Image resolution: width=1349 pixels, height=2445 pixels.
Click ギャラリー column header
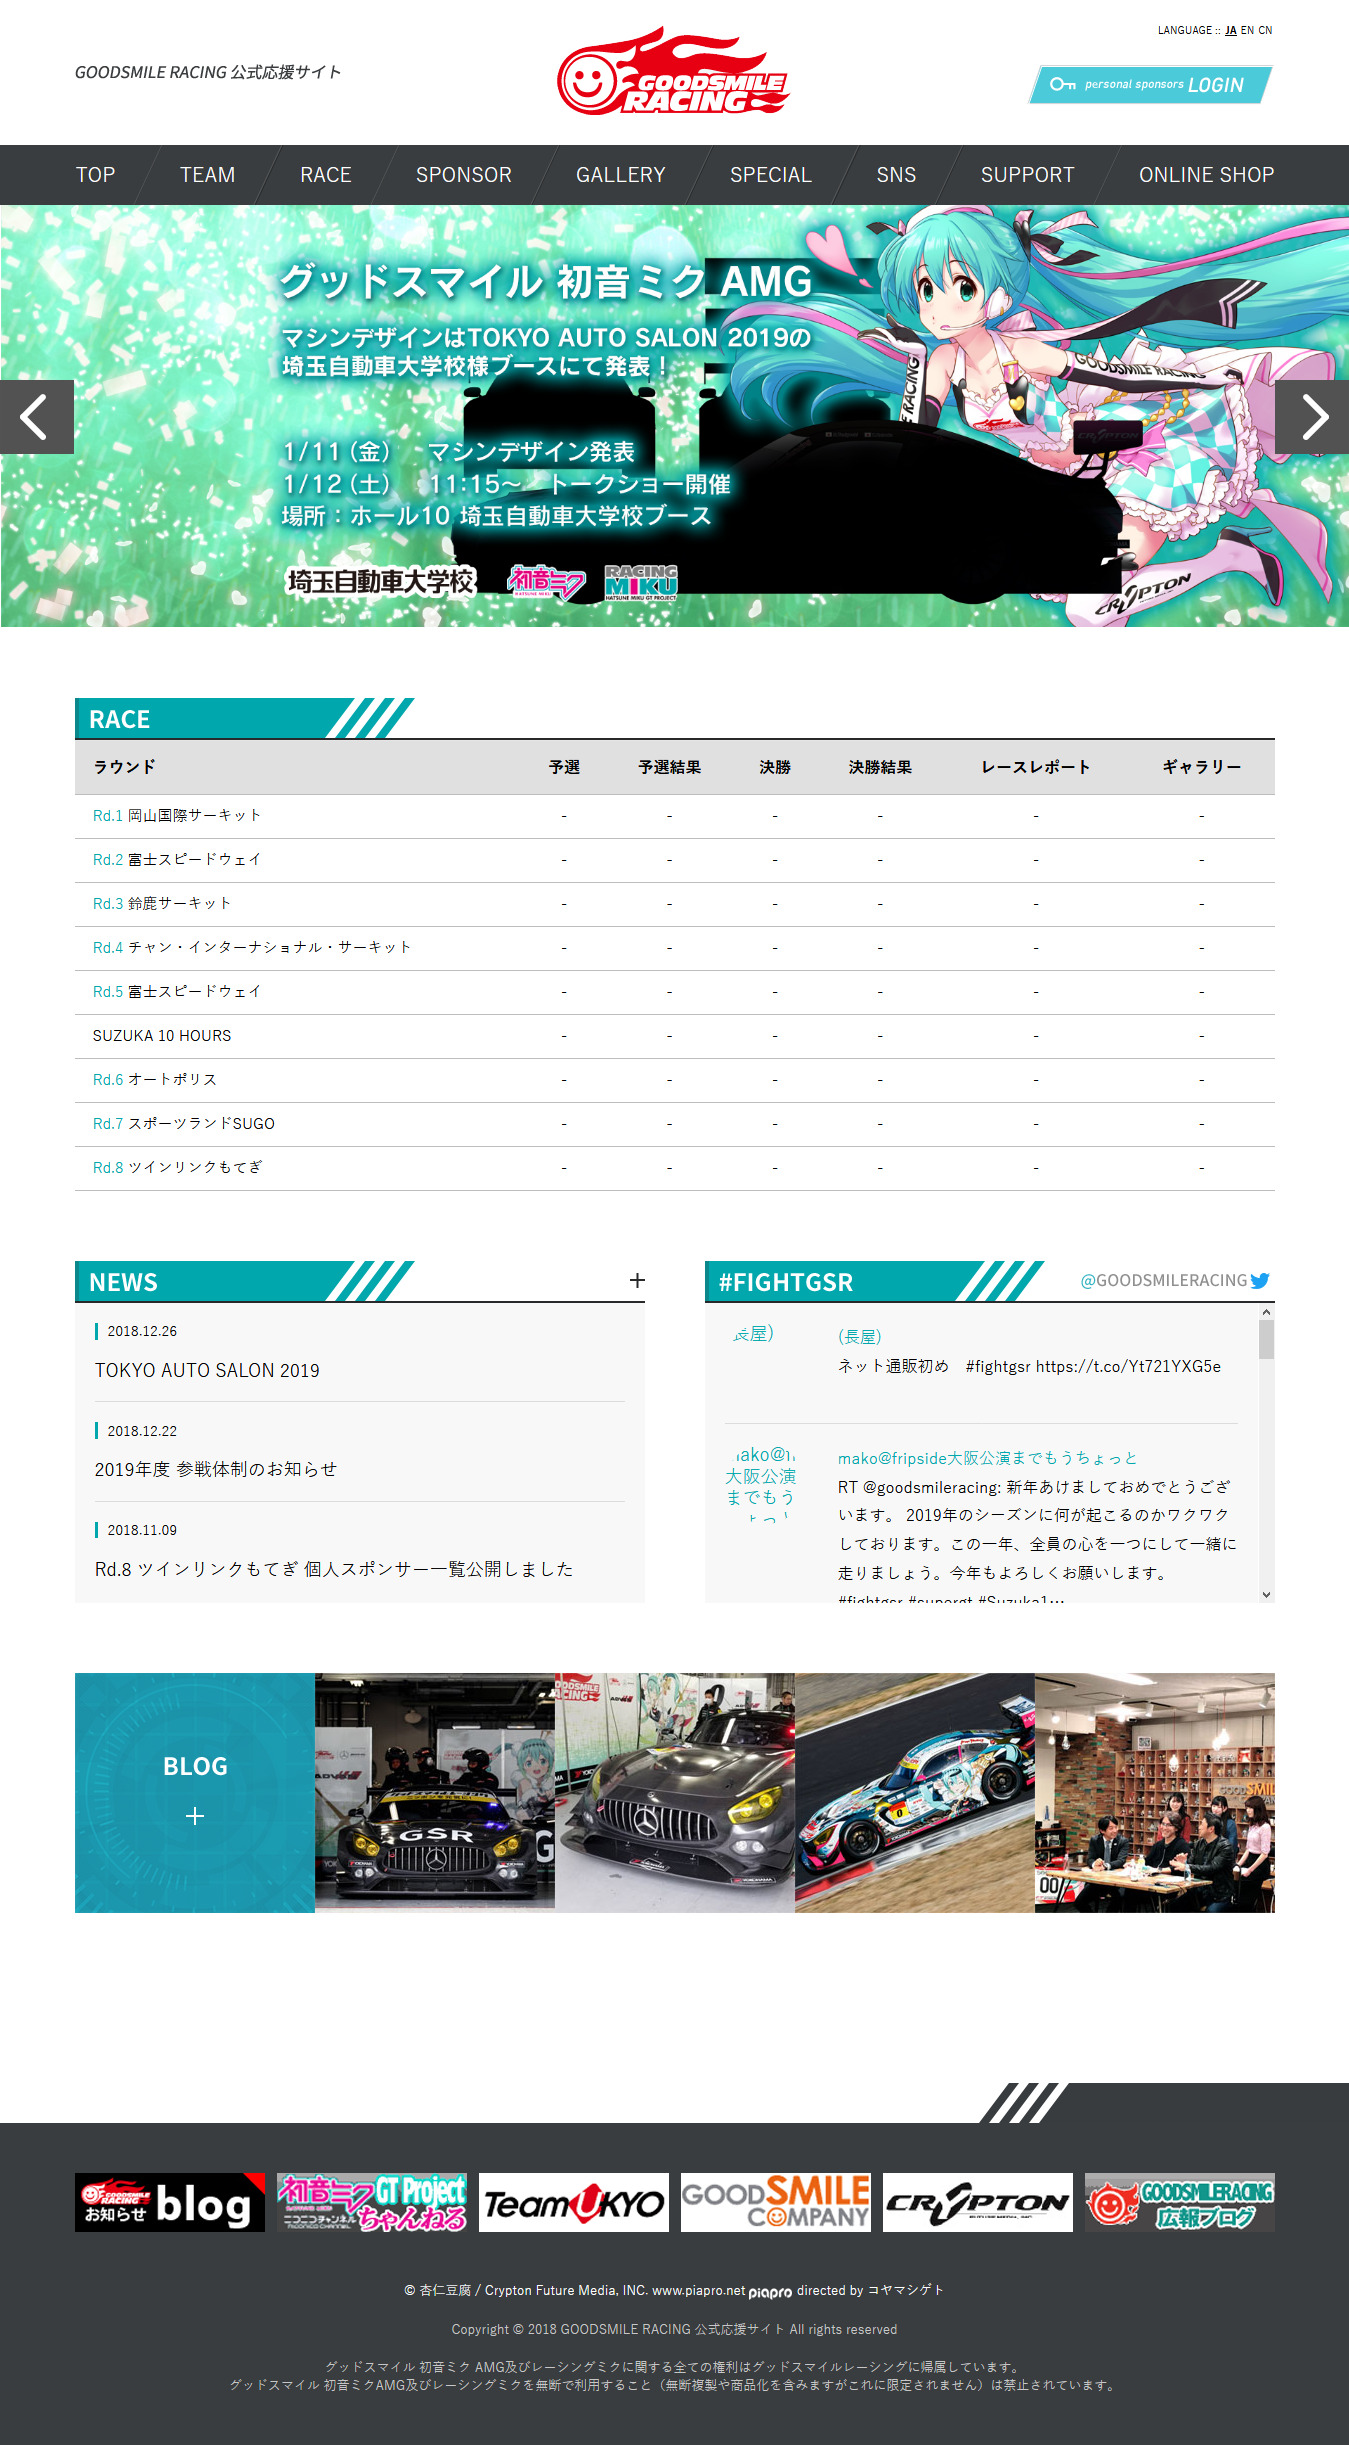1202,767
